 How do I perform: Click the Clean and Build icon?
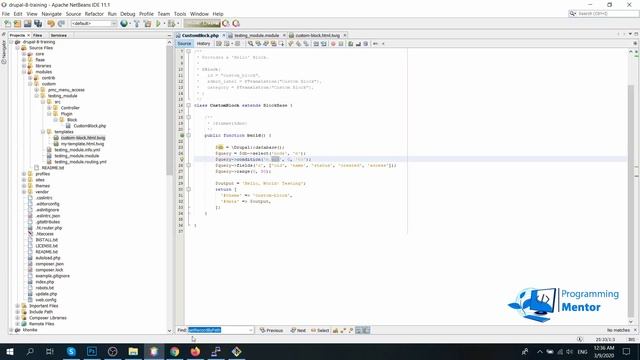(x=147, y=24)
